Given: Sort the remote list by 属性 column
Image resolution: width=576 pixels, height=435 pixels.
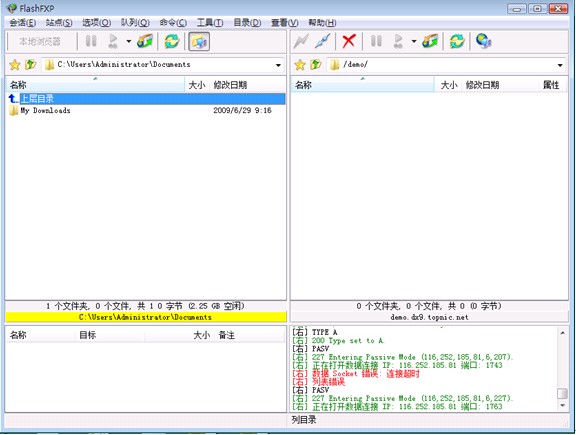Looking at the screenshot, I should tap(551, 85).
